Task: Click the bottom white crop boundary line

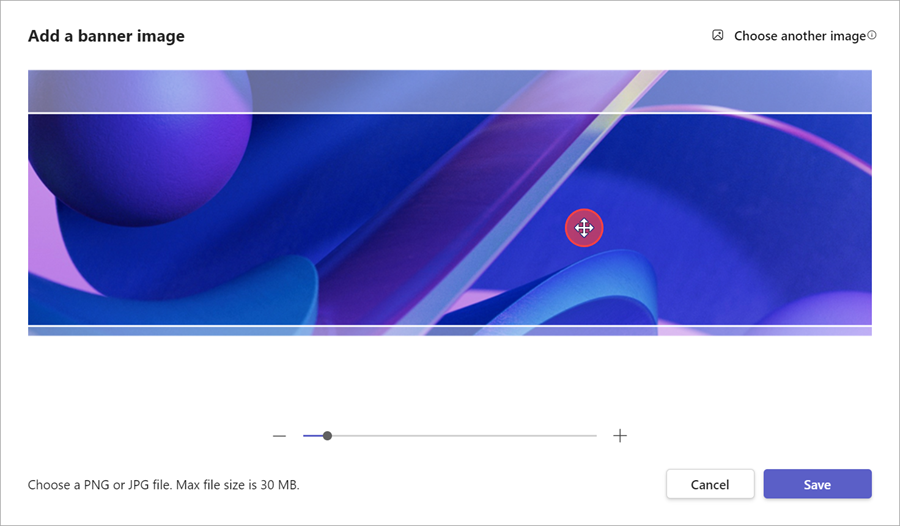Action: pyautogui.click(x=450, y=326)
